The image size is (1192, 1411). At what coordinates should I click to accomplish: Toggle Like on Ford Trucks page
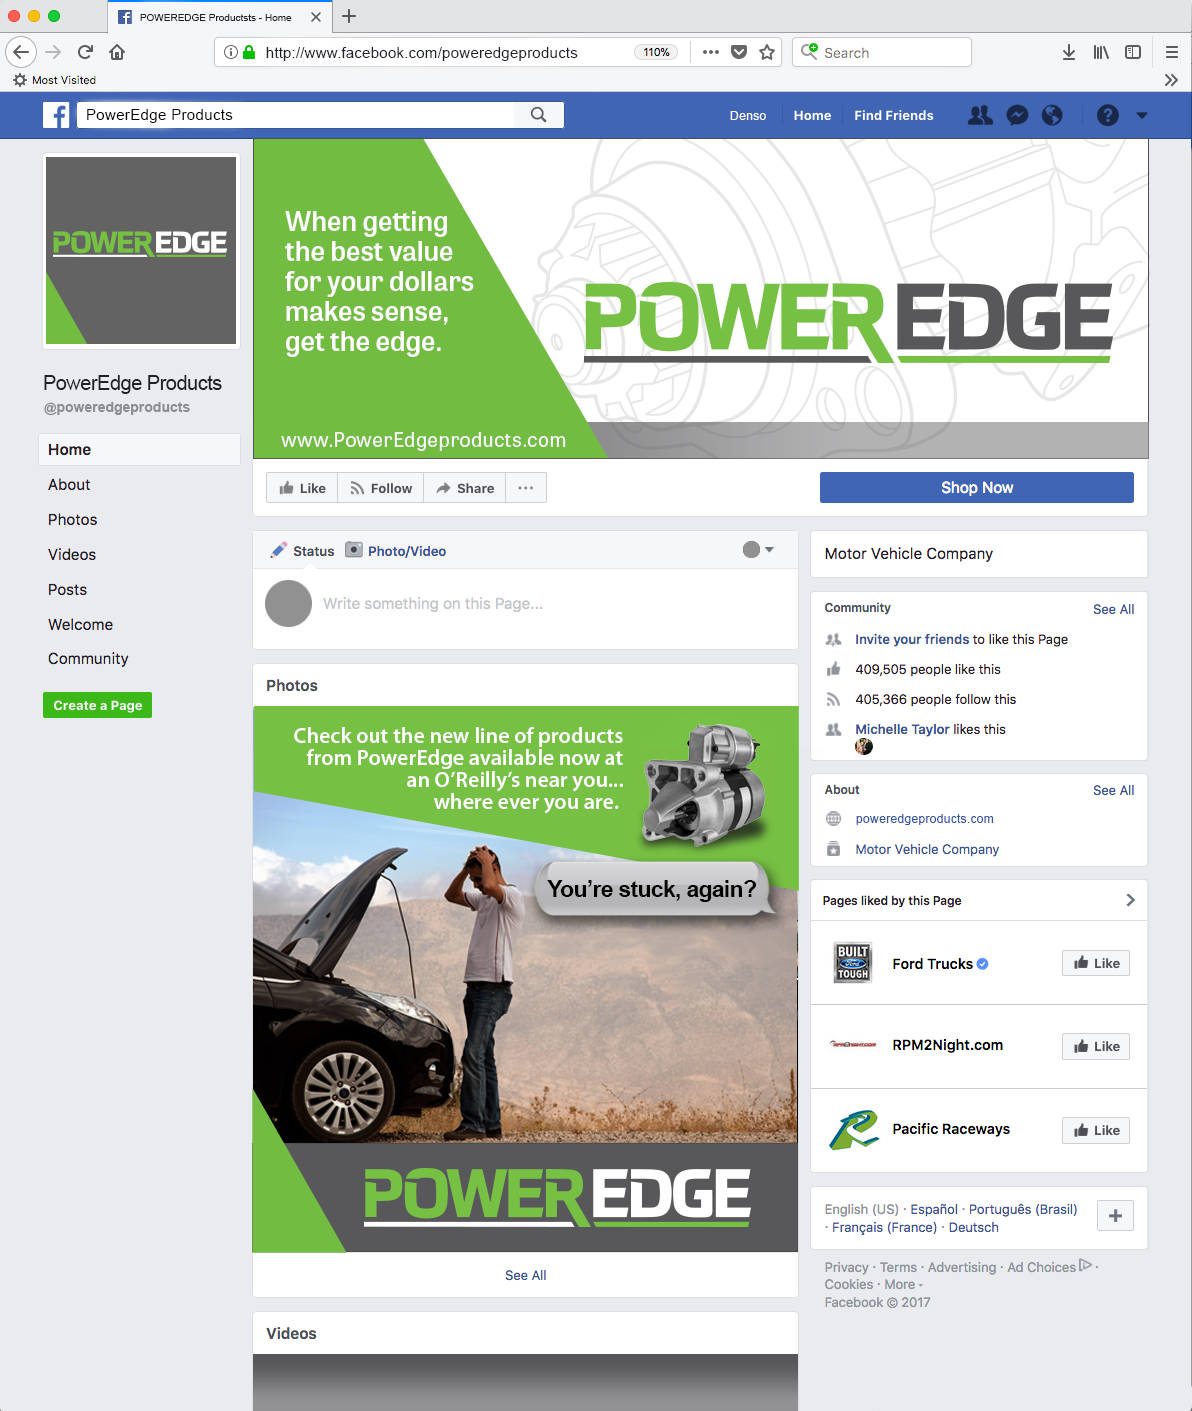pyautogui.click(x=1096, y=963)
